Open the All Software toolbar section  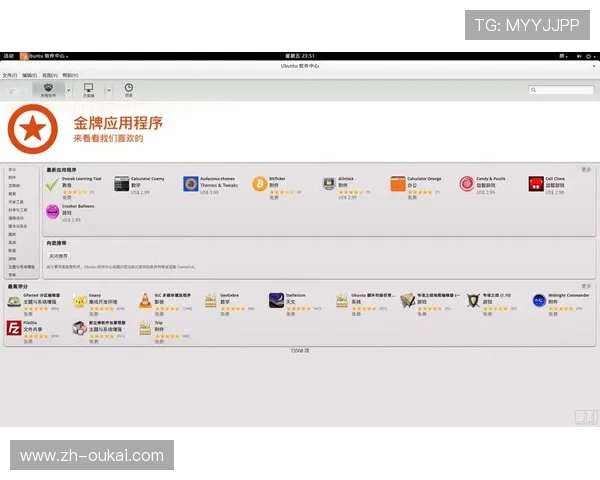(48, 90)
